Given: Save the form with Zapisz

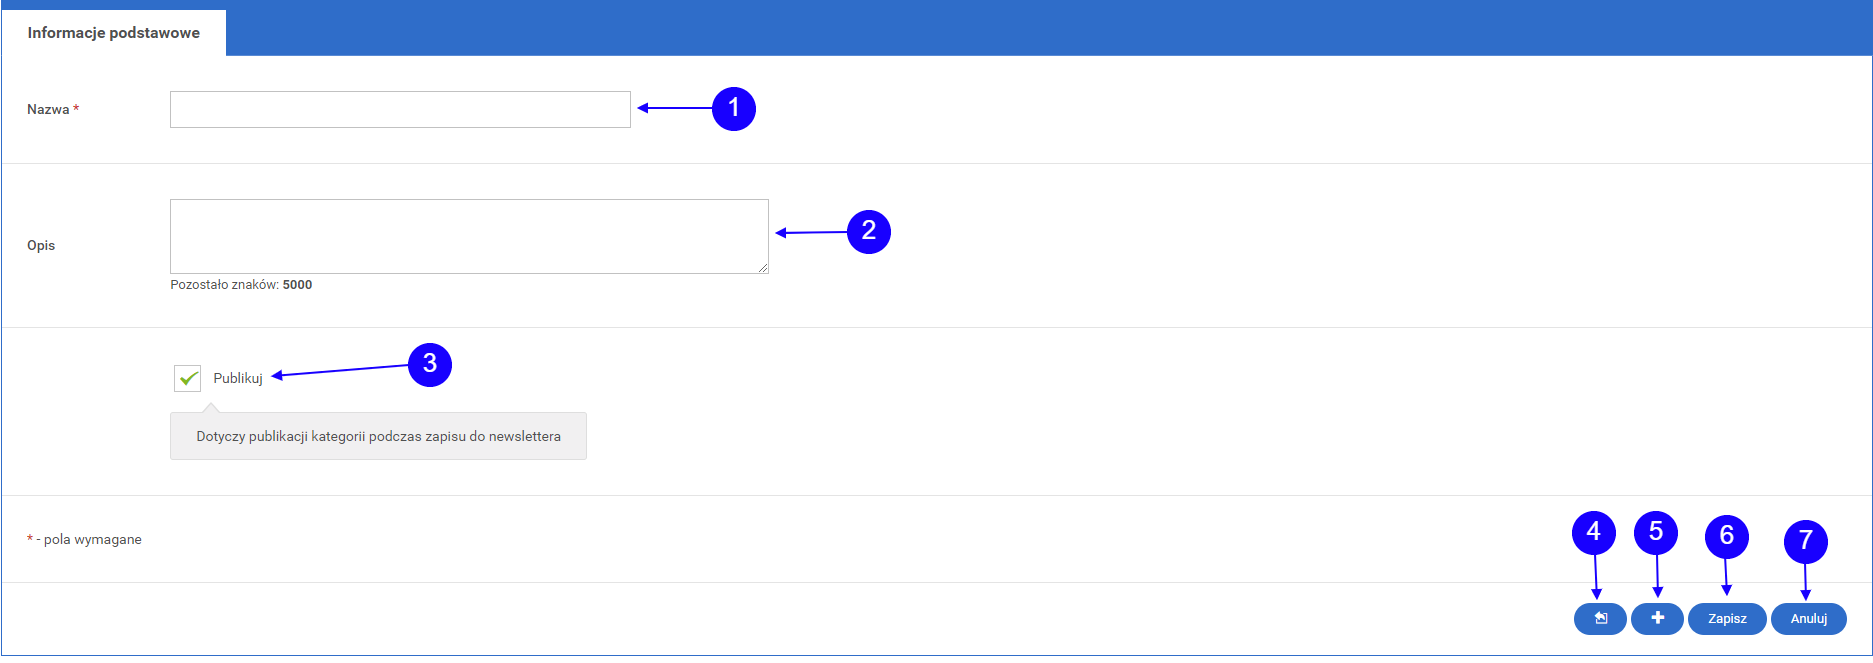Looking at the screenshot, I should 1727,619.
